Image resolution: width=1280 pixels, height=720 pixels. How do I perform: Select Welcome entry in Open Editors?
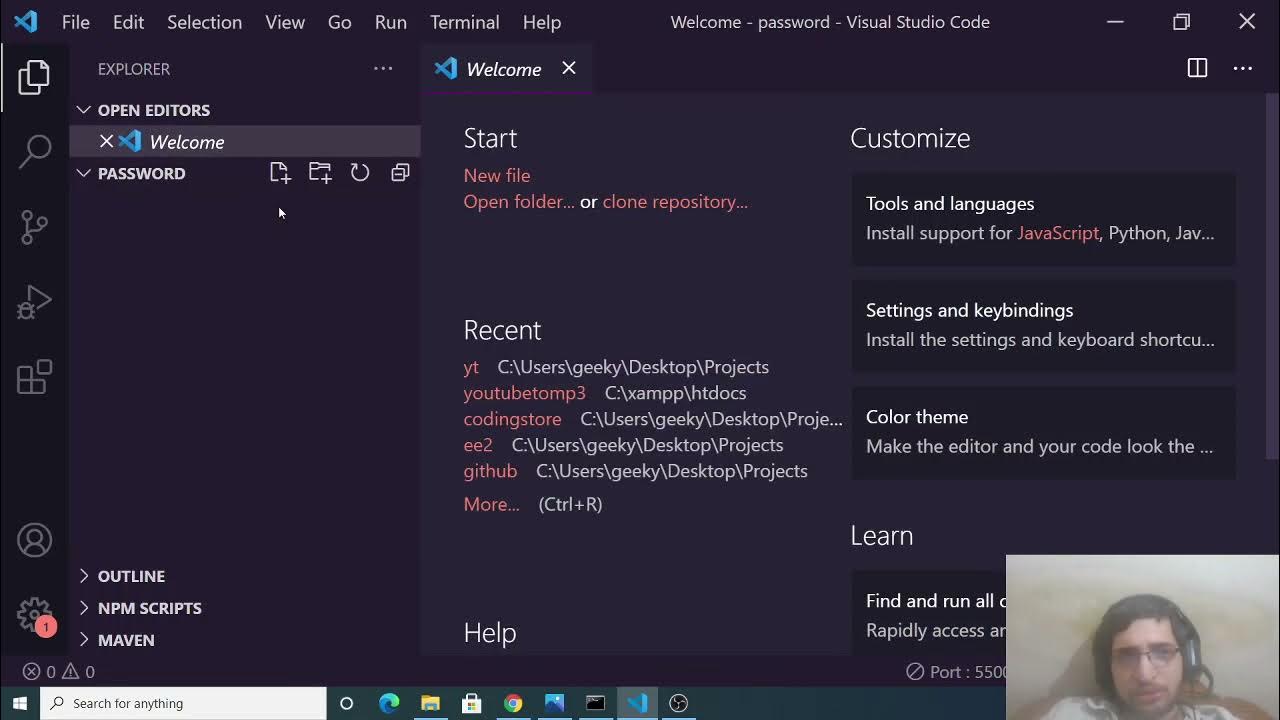coord(245,142)
